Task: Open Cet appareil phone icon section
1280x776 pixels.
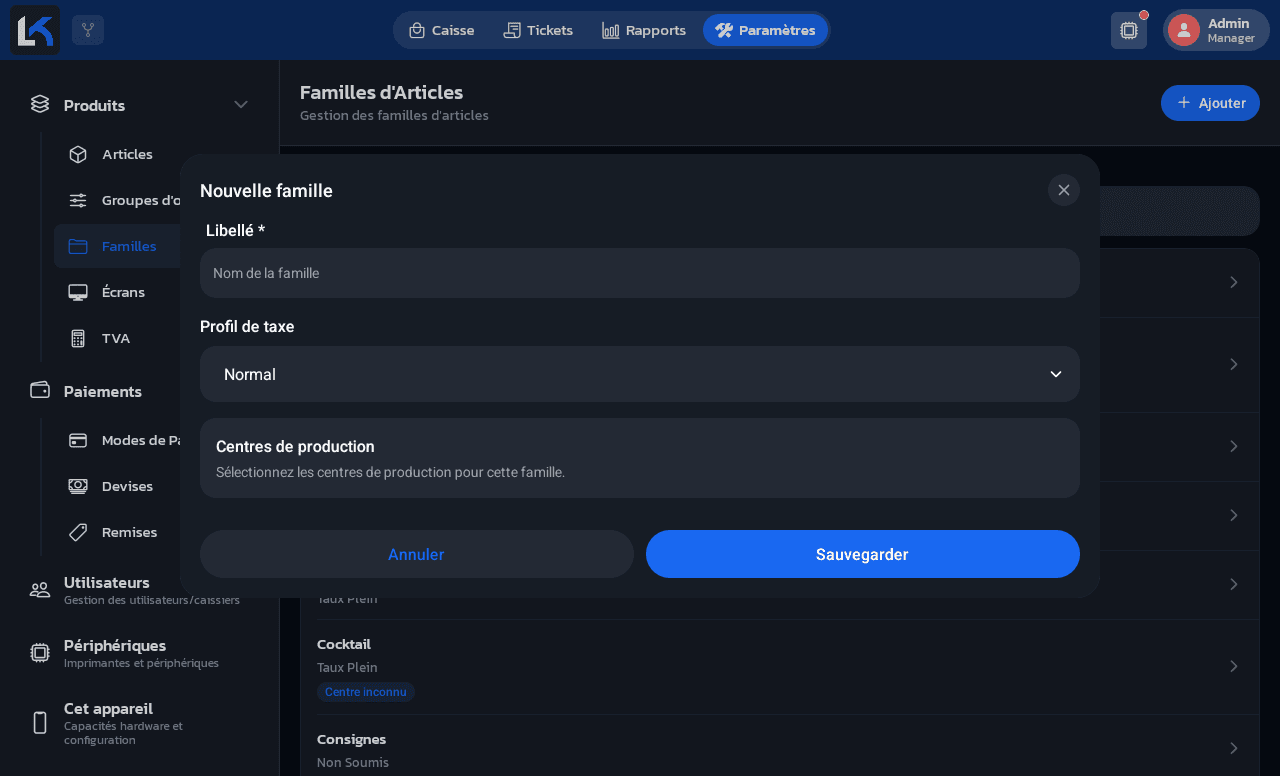Action: click(x=40, y=723)
